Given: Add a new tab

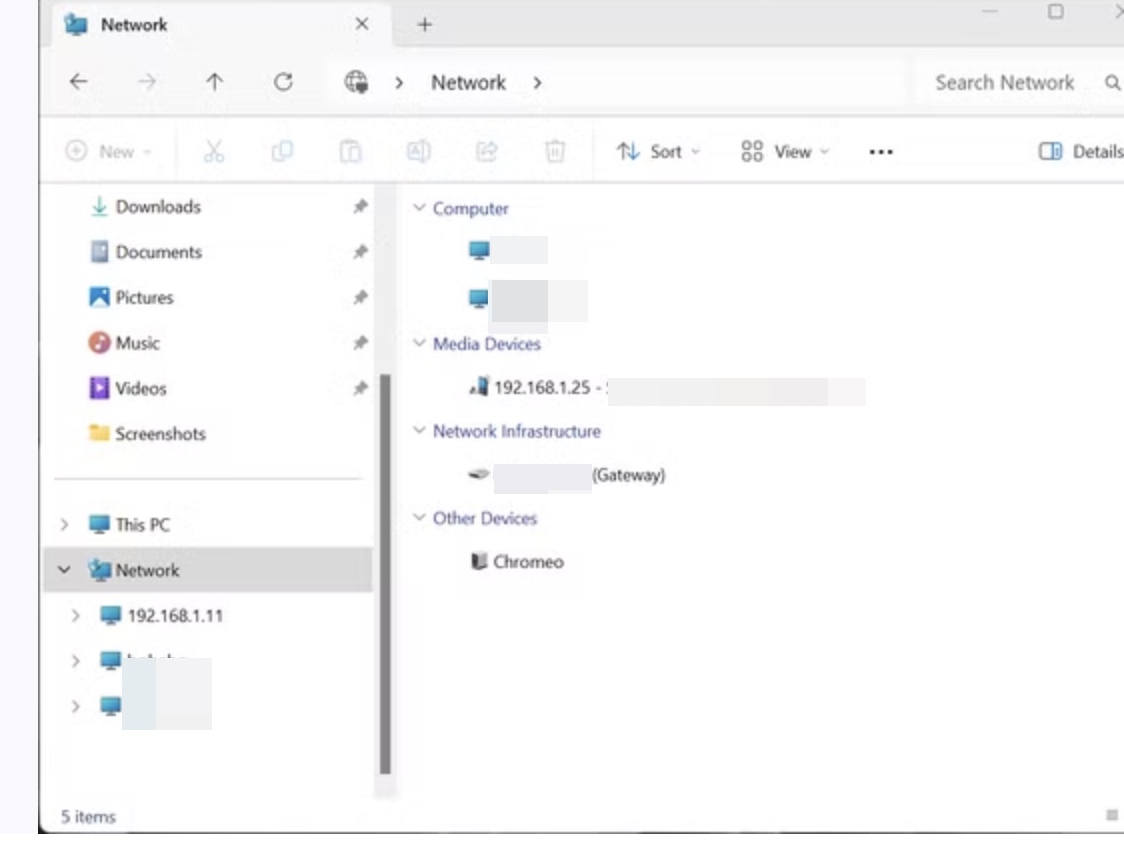Looking at the screenshot, I should (424, 24).
